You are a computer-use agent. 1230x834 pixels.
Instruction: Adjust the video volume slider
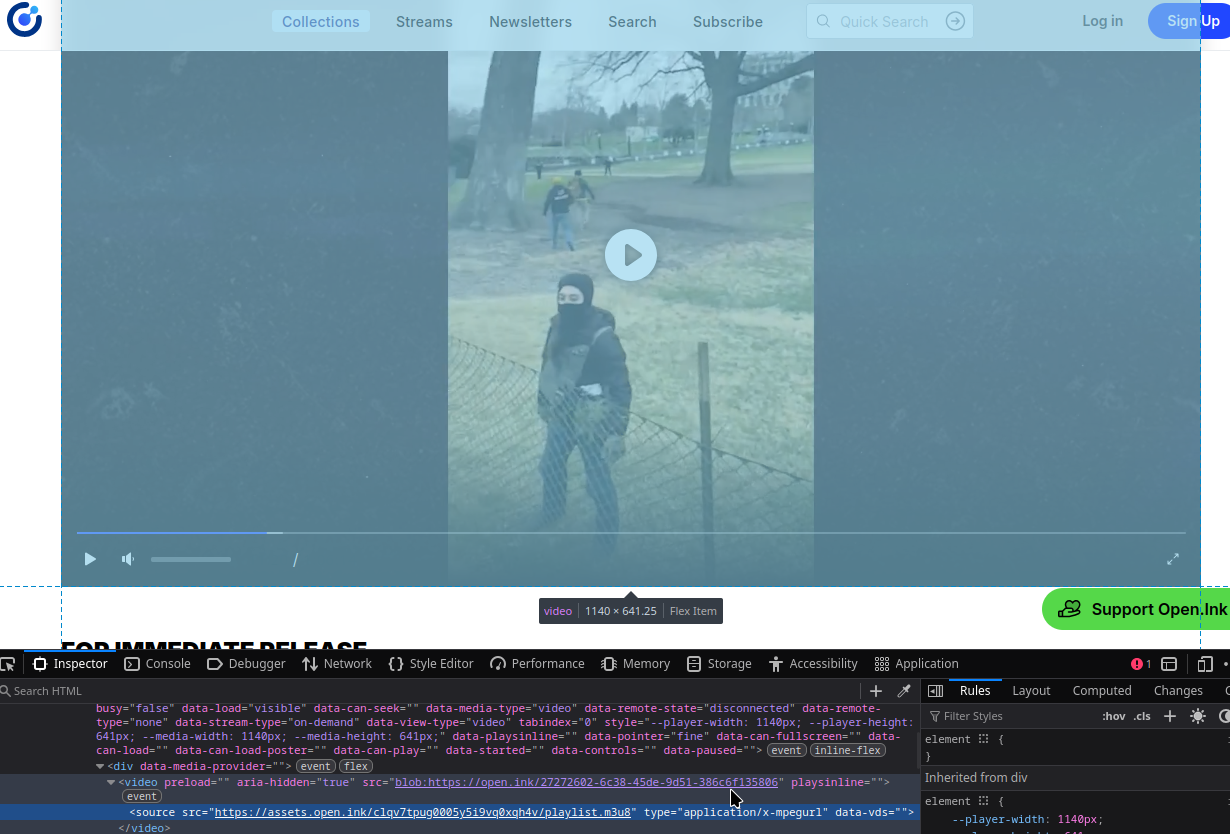pyautogui.click(x=191, y=559)
